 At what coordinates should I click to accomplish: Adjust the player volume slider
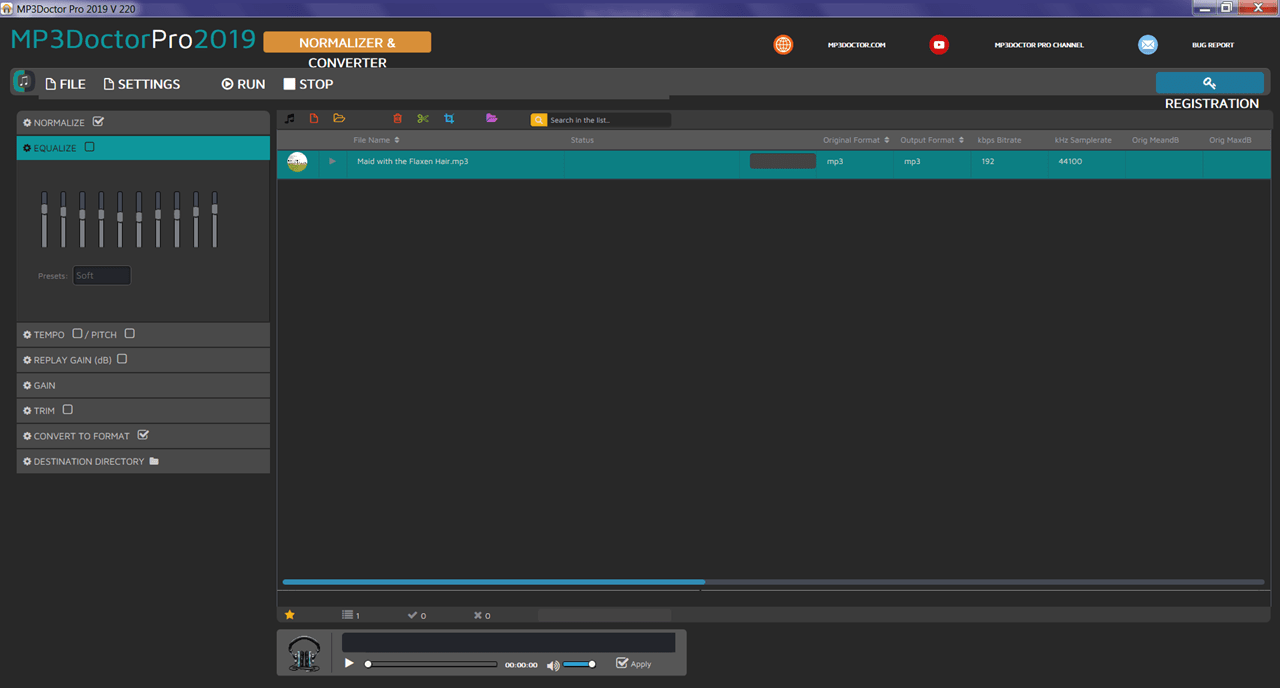(x=579, y=664)
